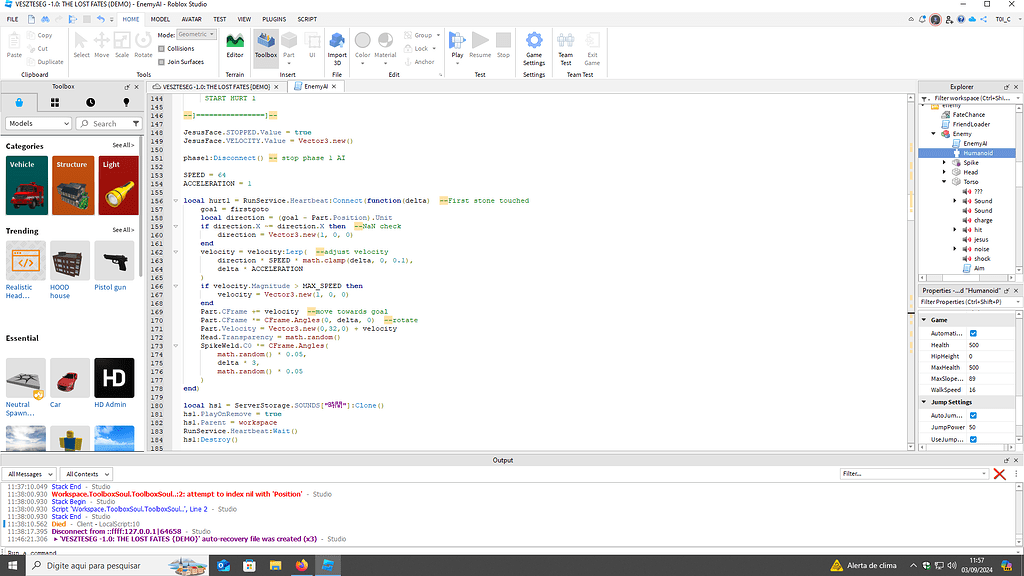Clear output with red X

pyautogui.click(x=999, y=474)
